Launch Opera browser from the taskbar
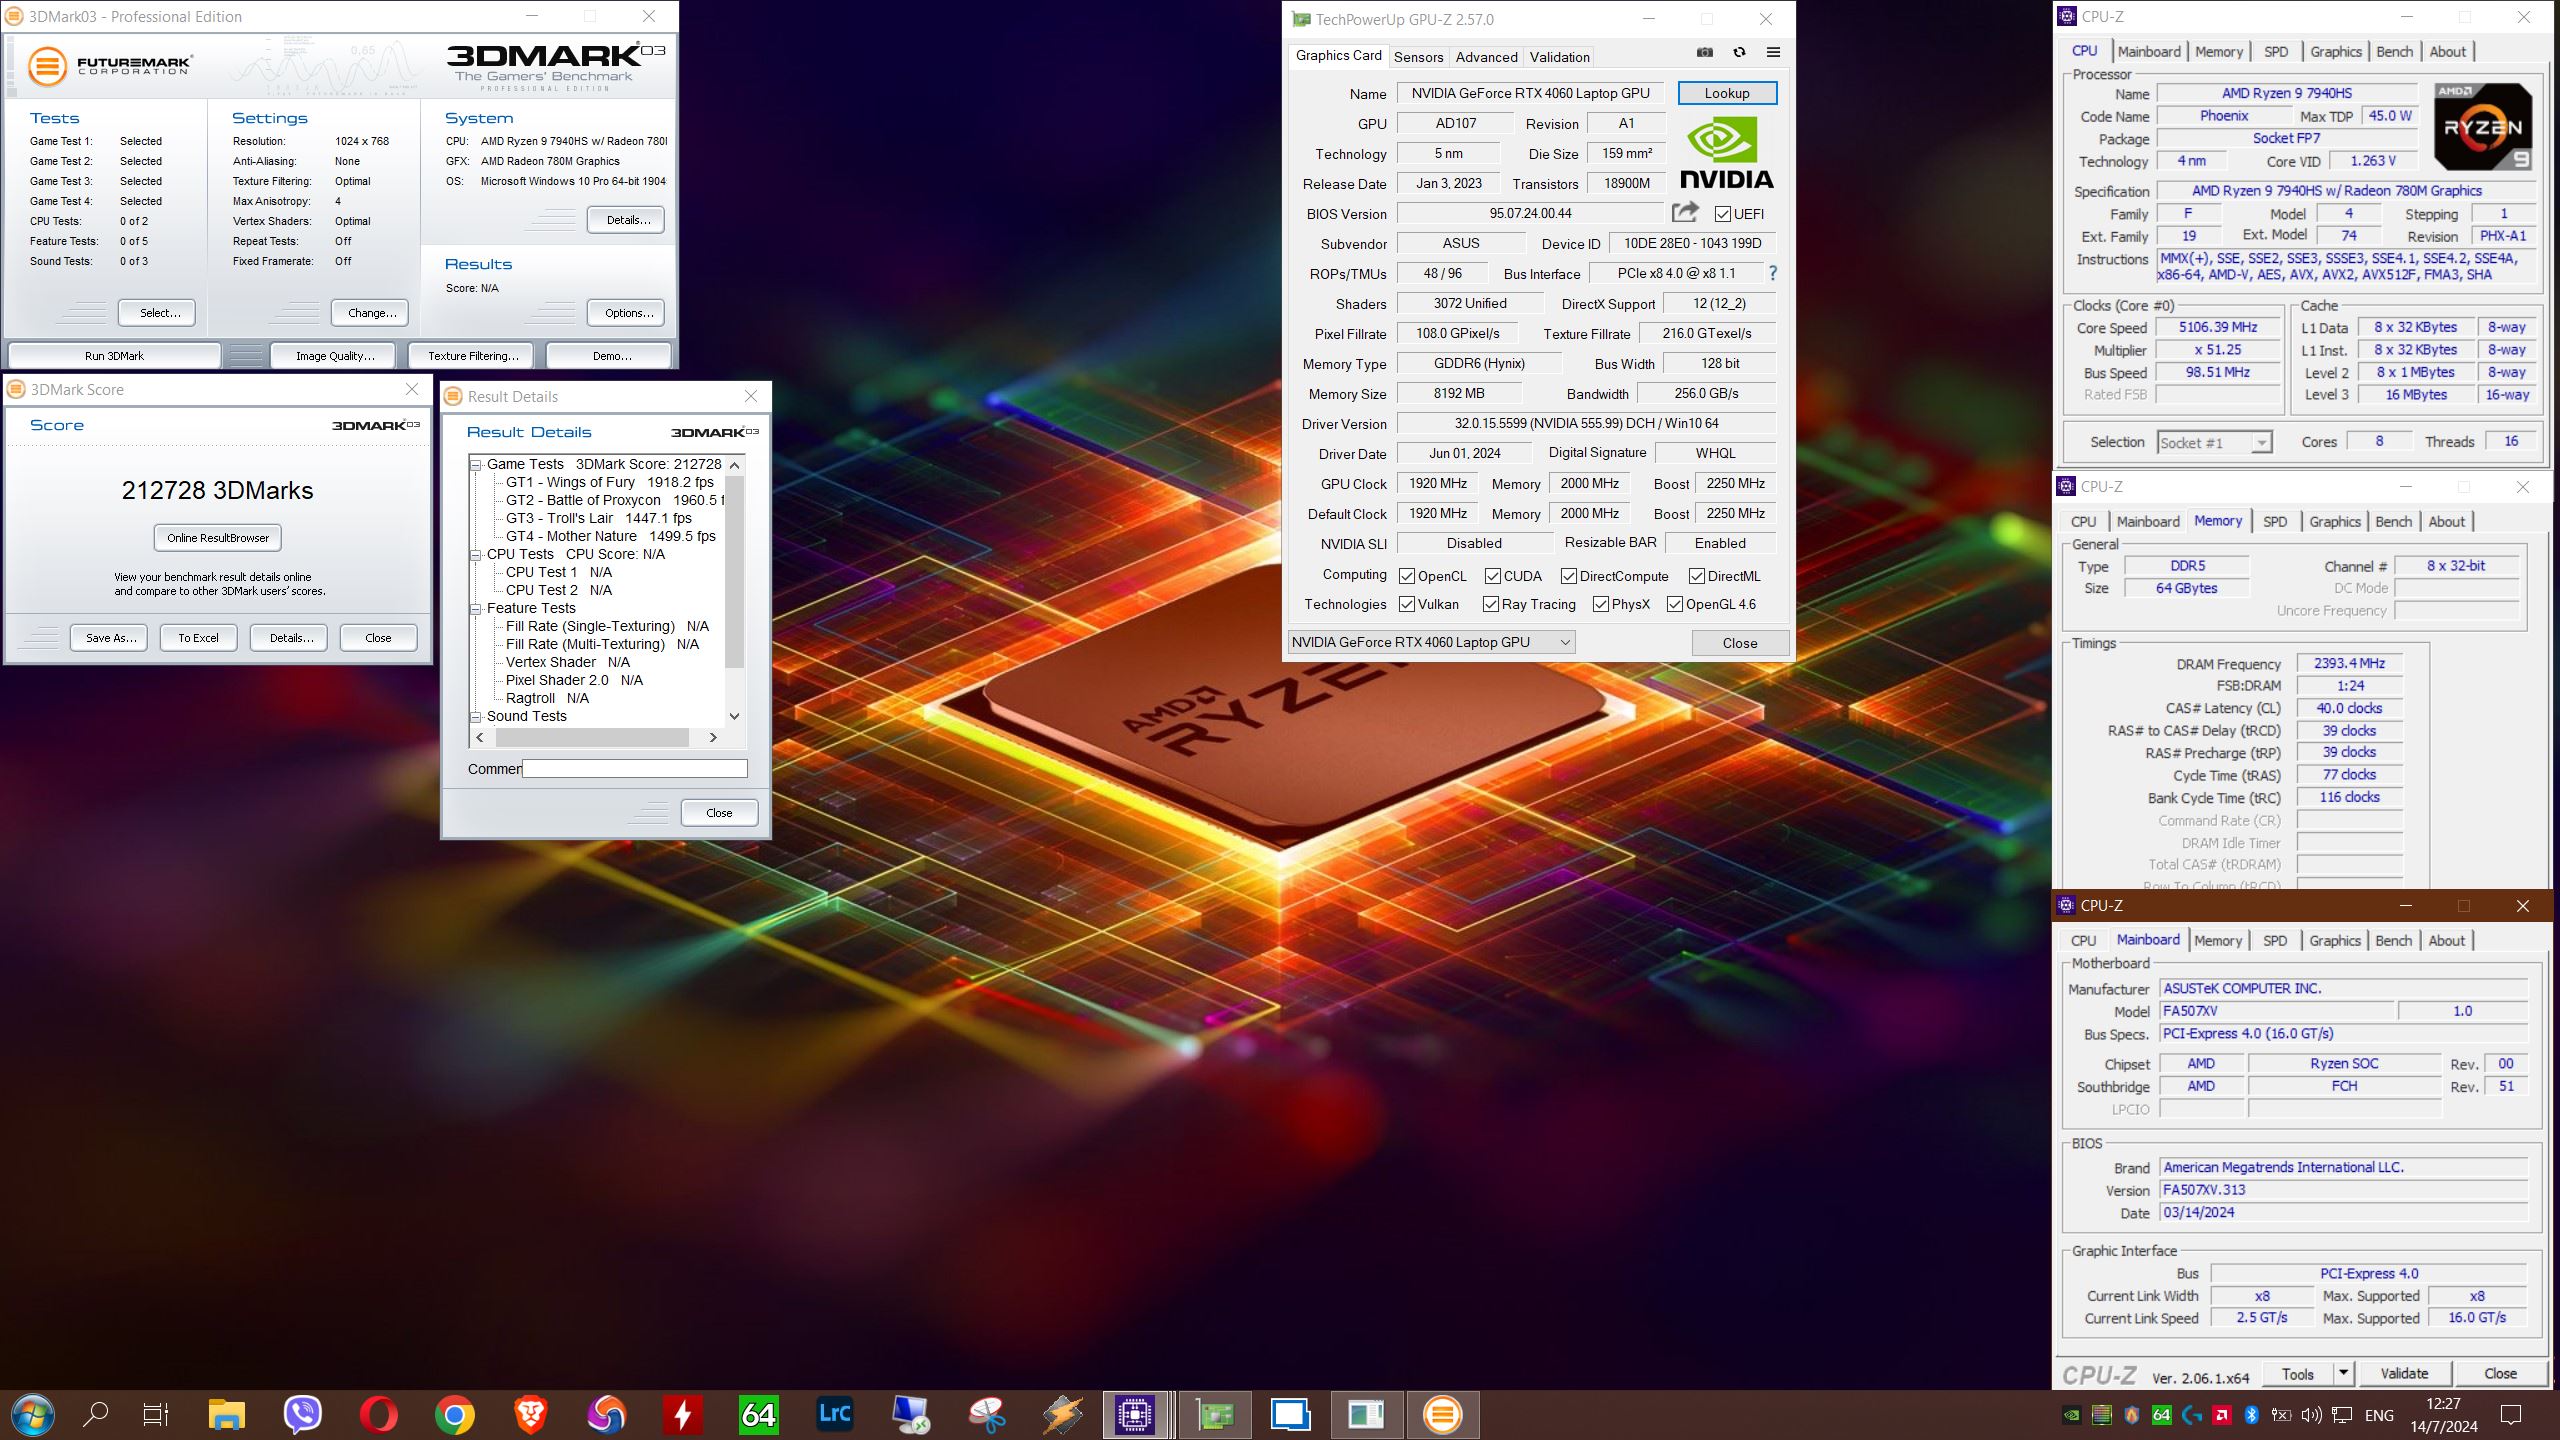The width and height of the screenshot is (2560, 1440). [x=379, y=1415]
